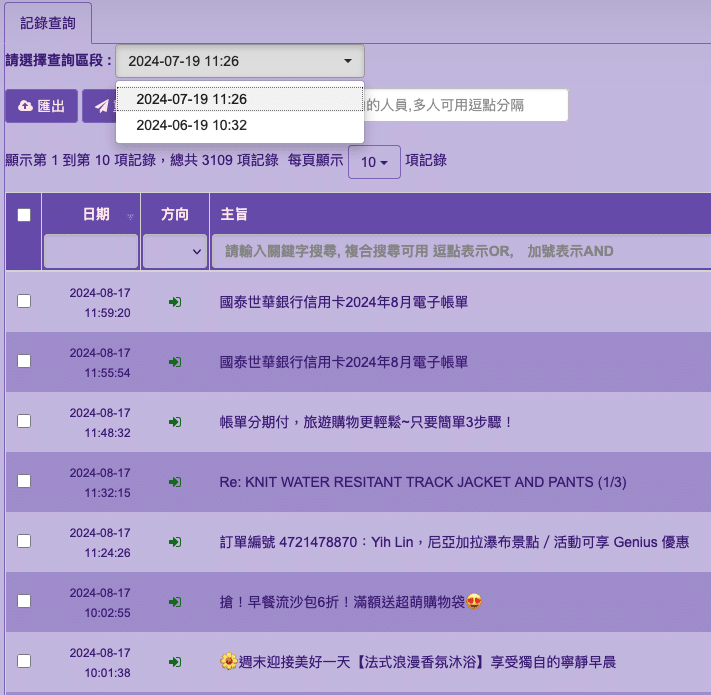Click the date filter input field
This screenshot has width=711, height=695.
pos(91,251)
